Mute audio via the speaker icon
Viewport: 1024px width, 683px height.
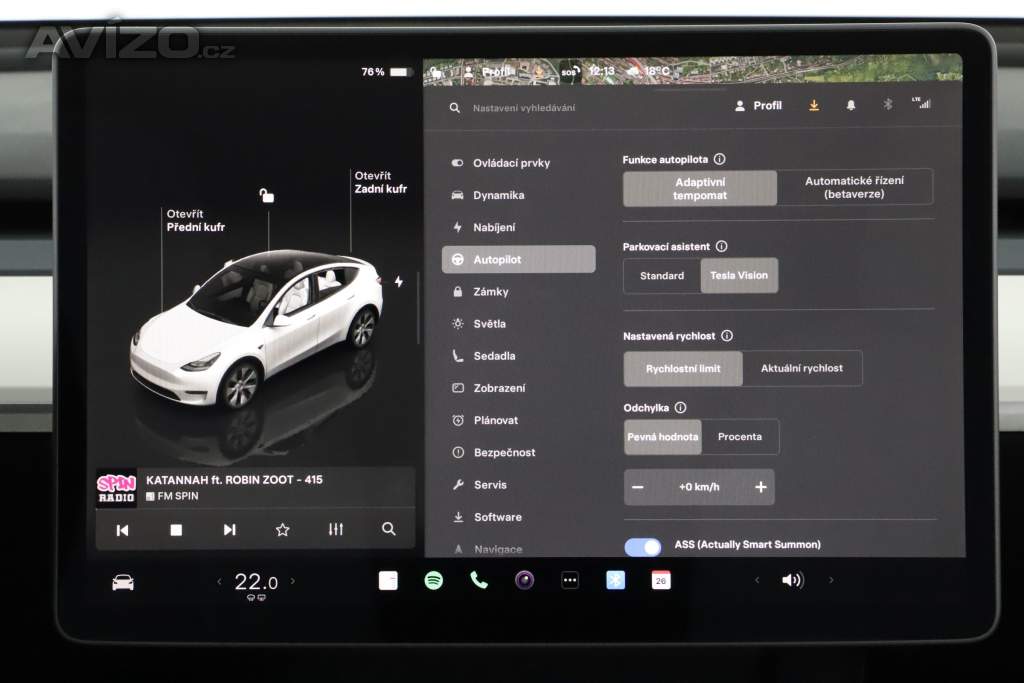pyautogui.click(x=793, y=580)
